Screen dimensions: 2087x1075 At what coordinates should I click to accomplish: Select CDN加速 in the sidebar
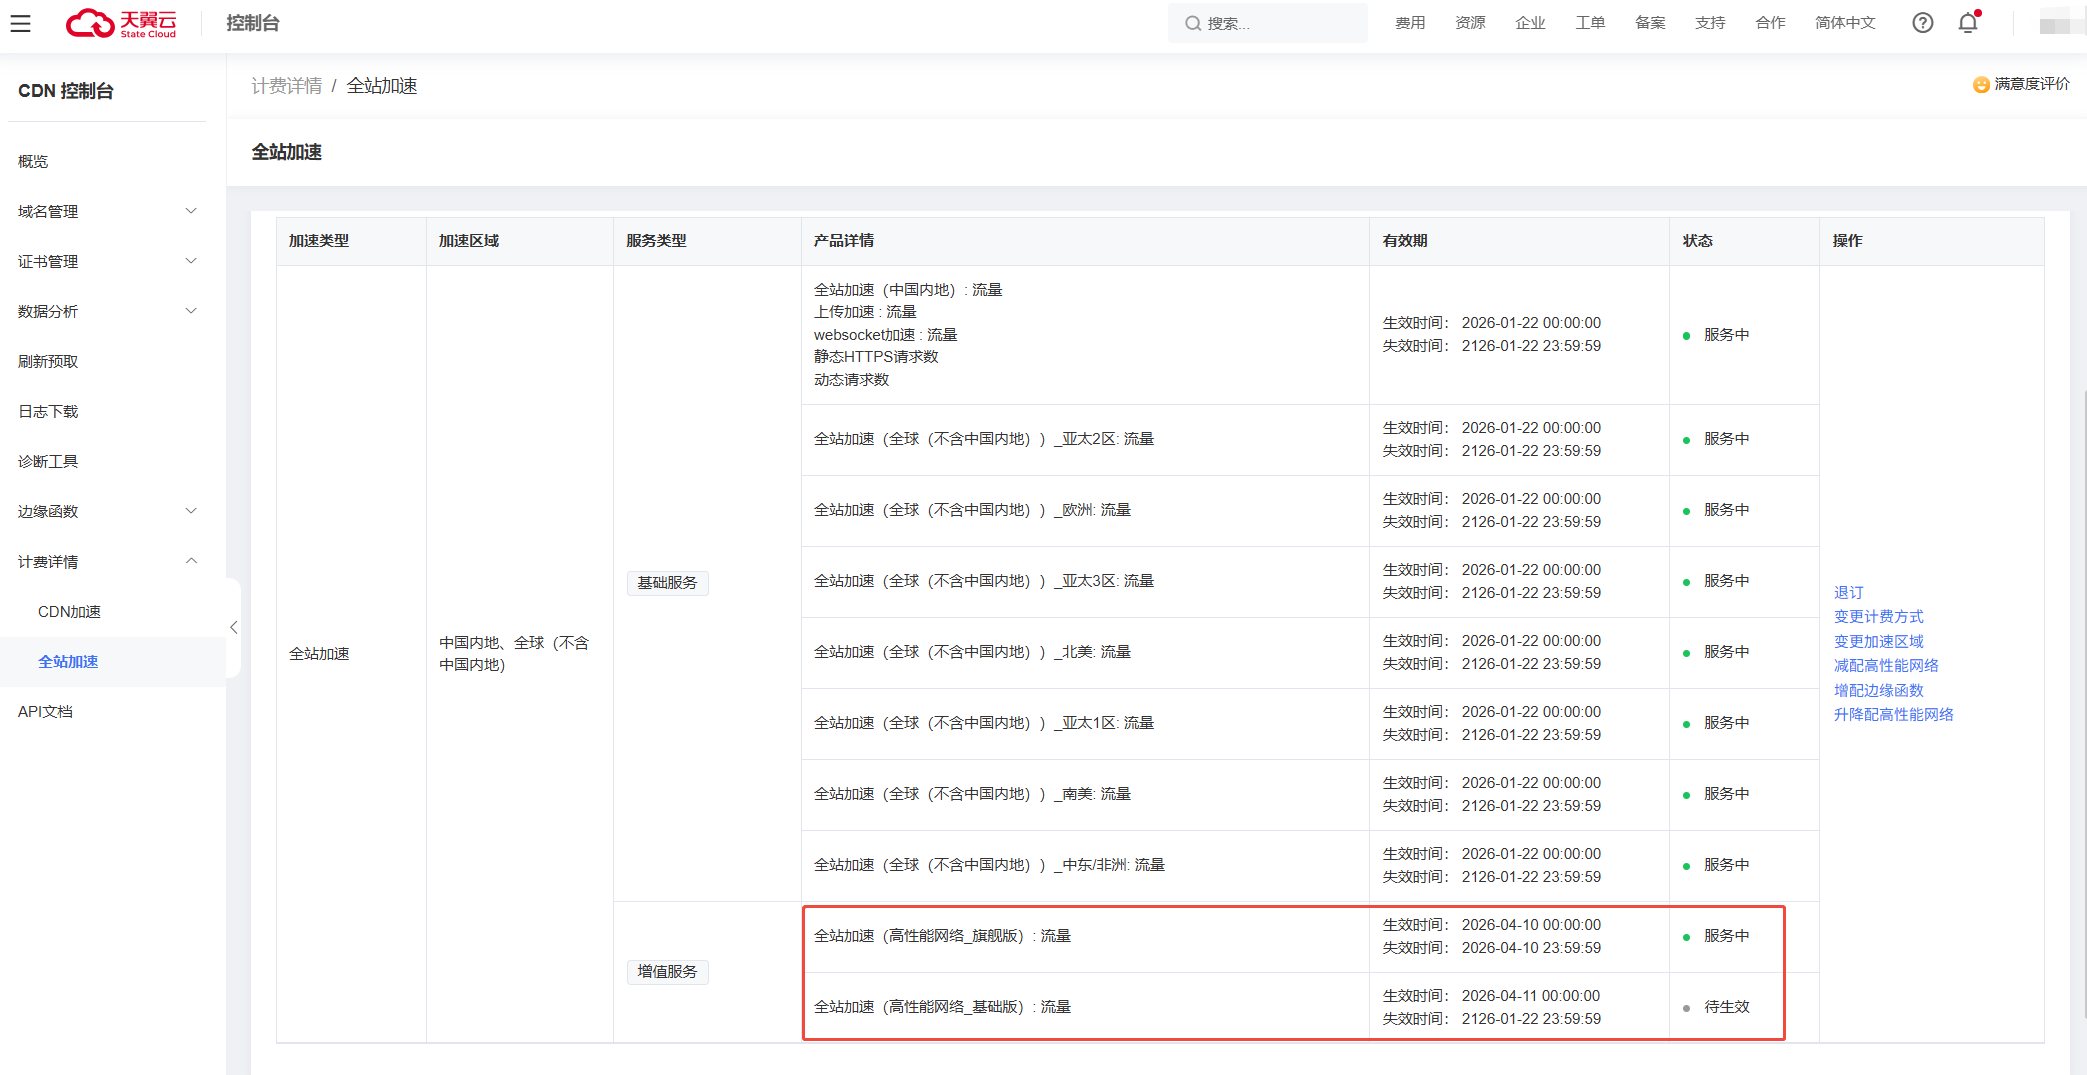69,612
